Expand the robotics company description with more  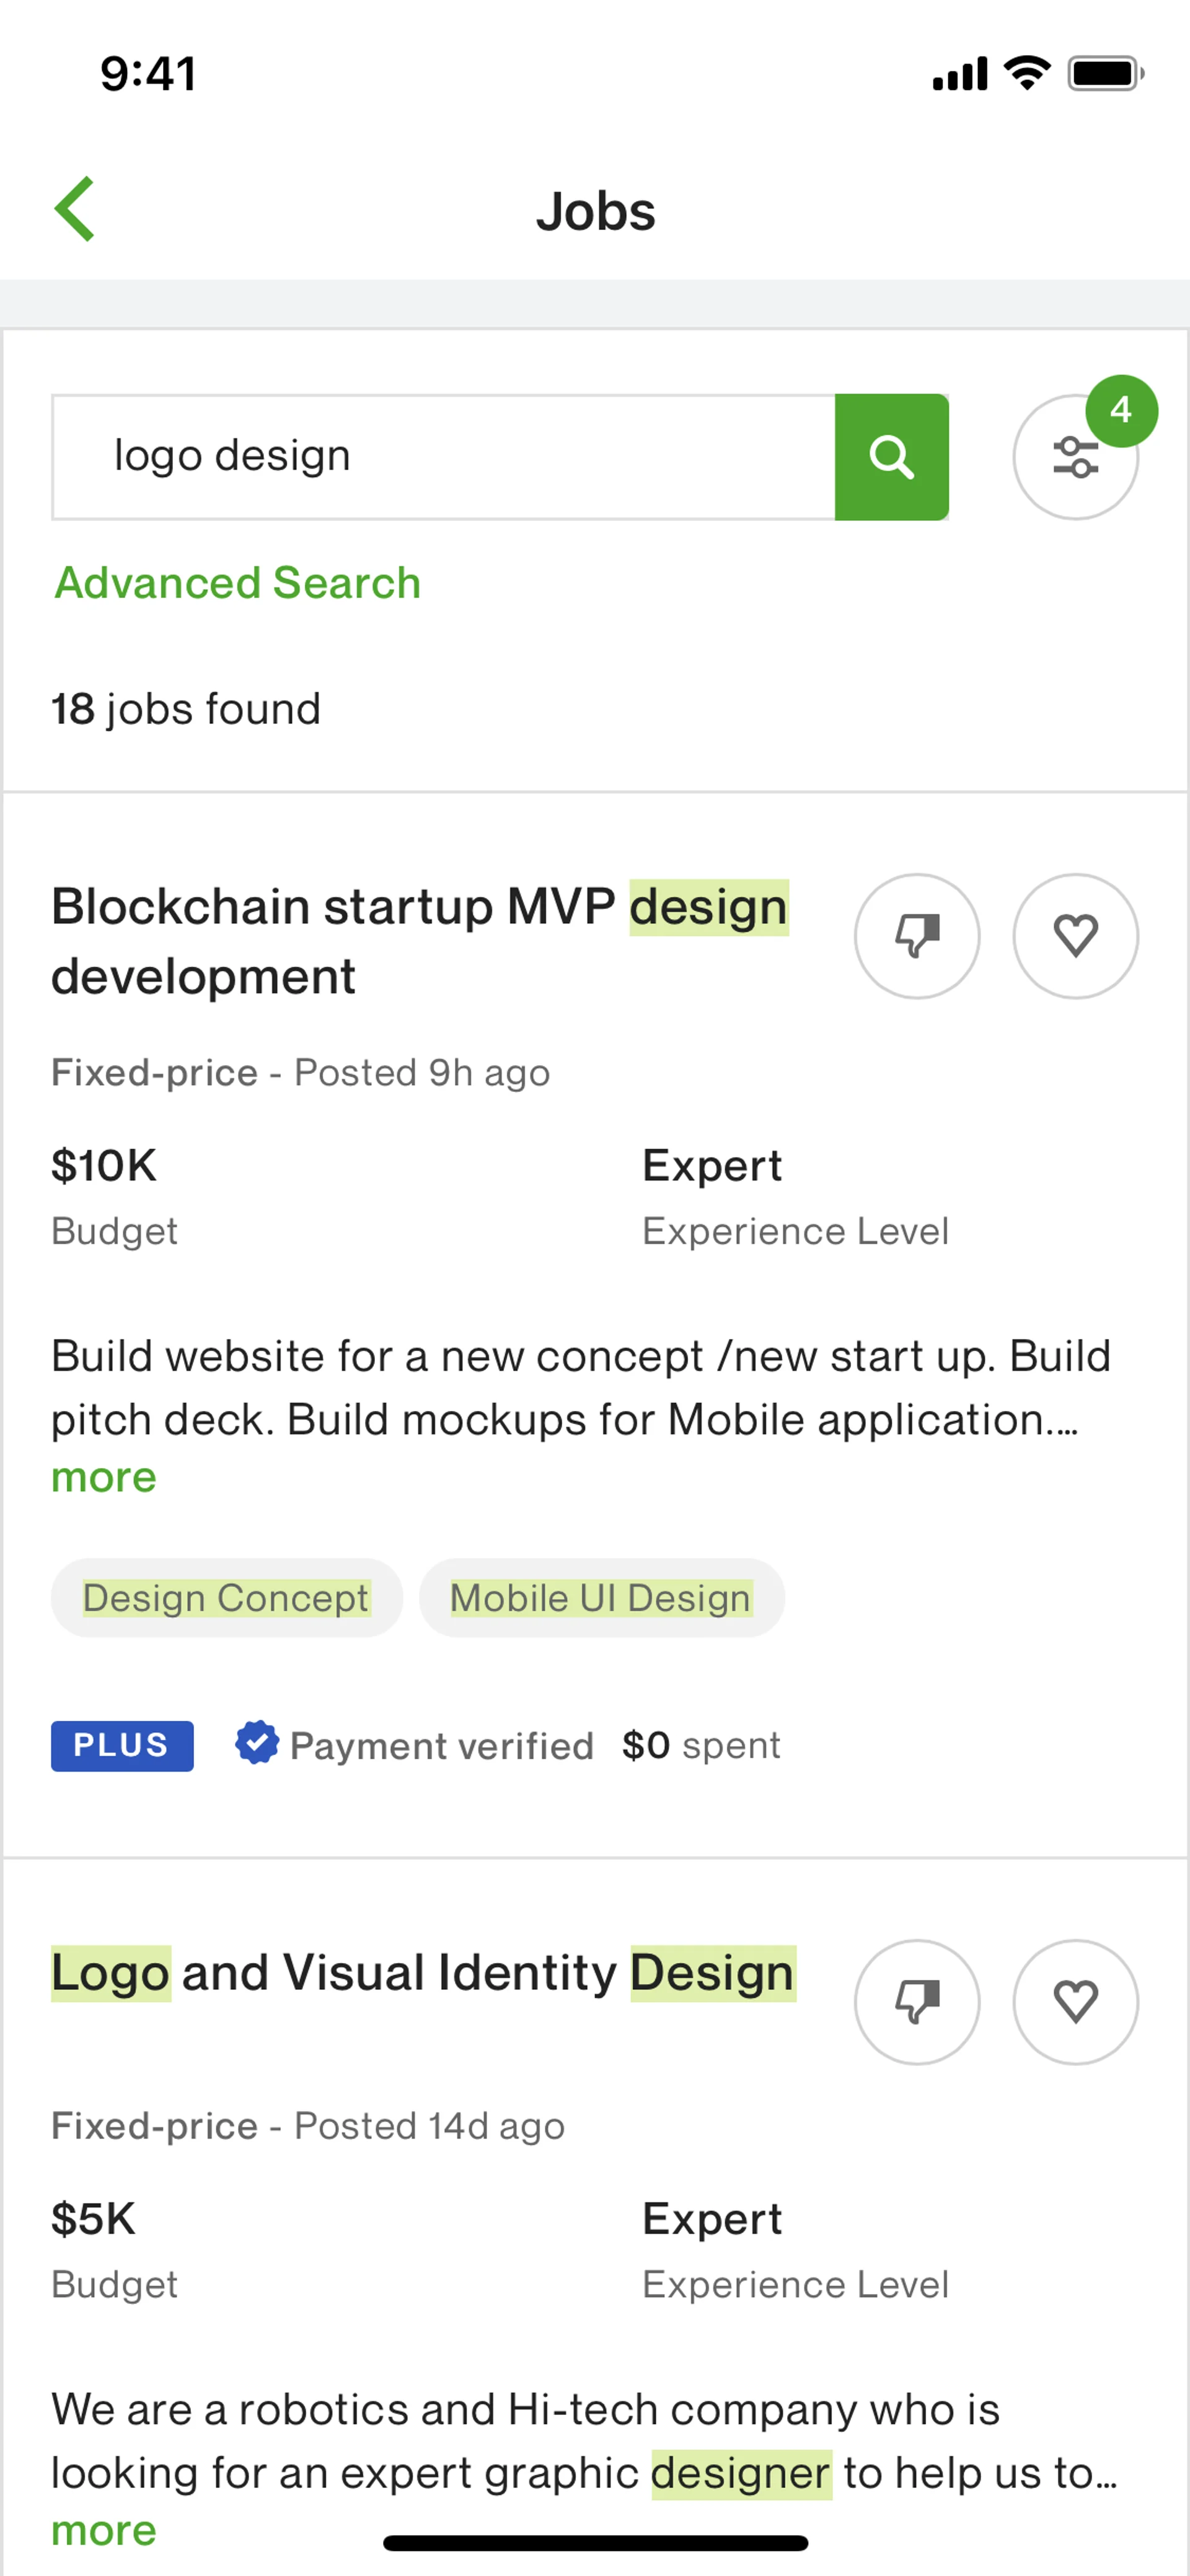pos(104,2530)
